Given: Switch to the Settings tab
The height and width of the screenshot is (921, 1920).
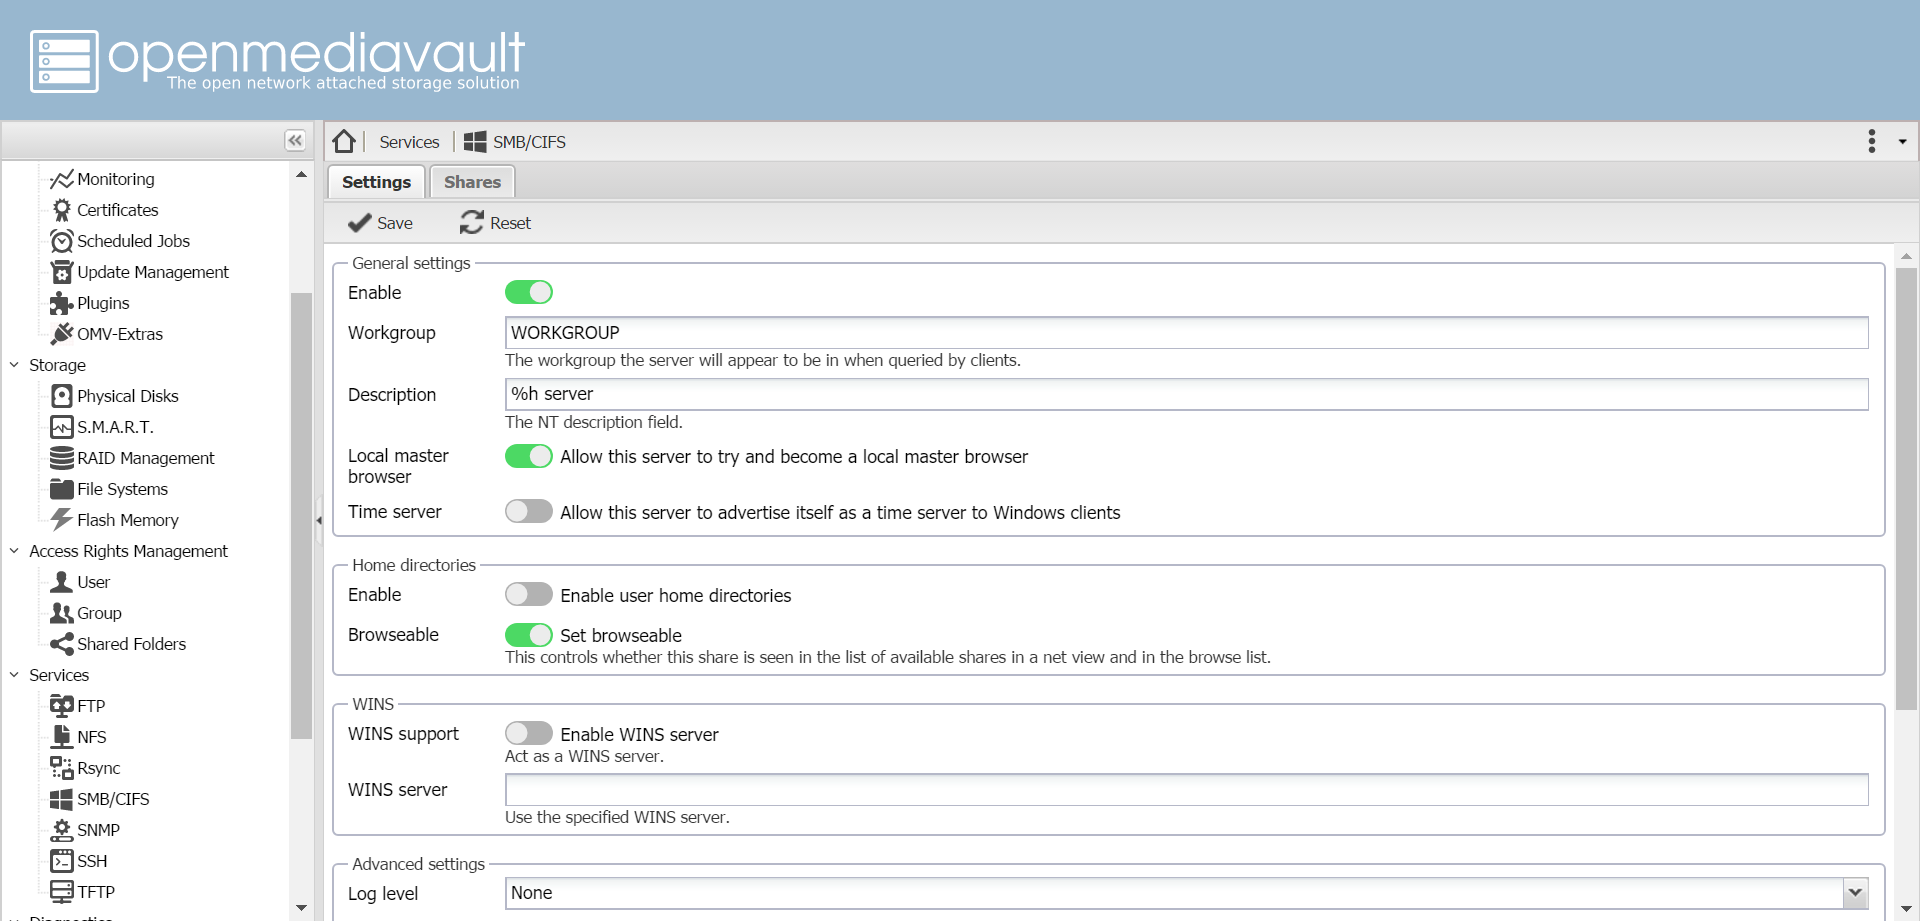Looking at the screenshot, I should coord(377,182).
